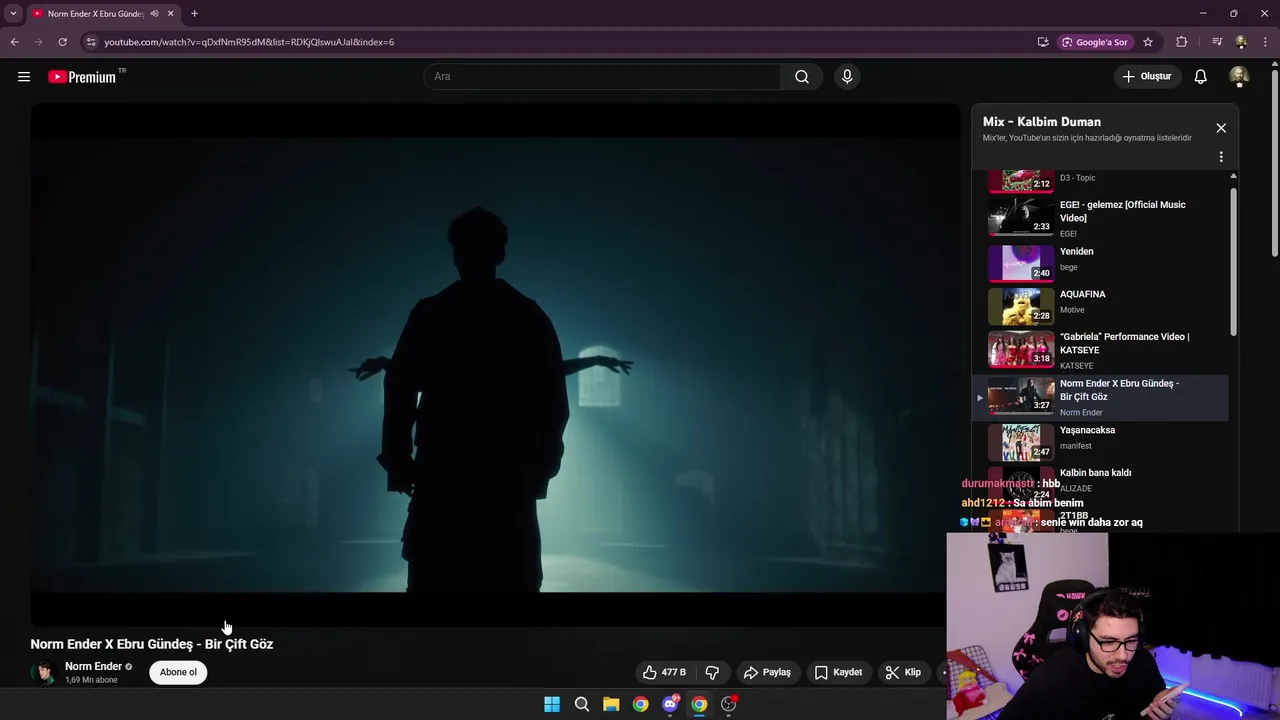Screen dimensions: 1280x720
Task: Start voice search with microphone icon
Action: tap(847, 76)
